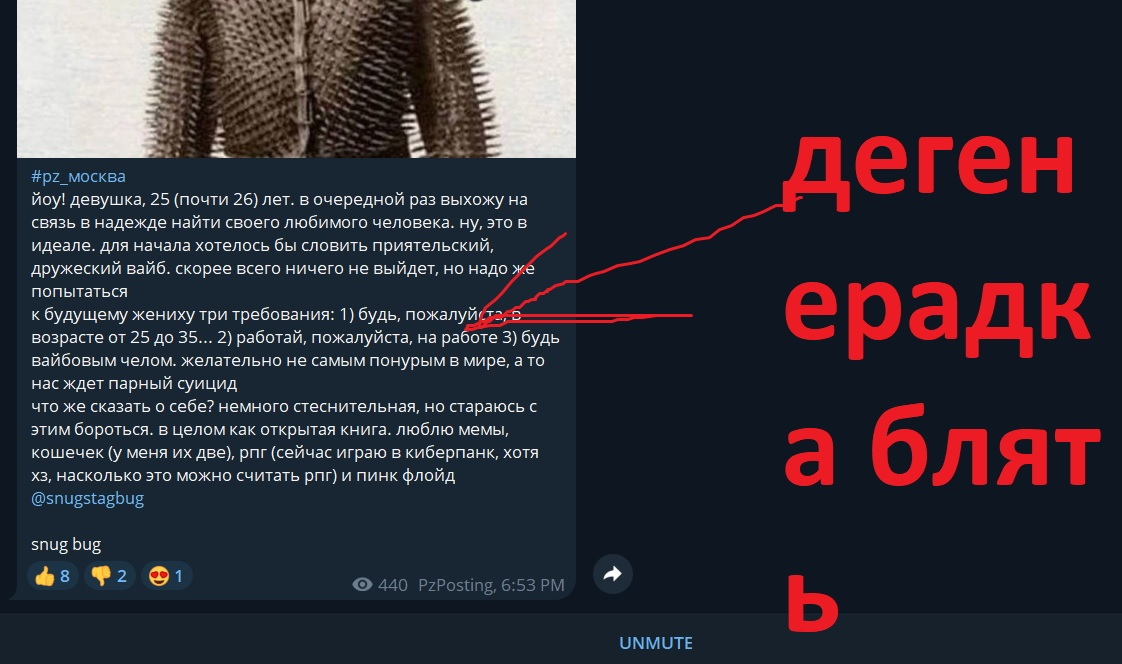Click the heart-eyes count 1
The height and width of the screenshot is (664, 1122).
(x=179, y=576)
